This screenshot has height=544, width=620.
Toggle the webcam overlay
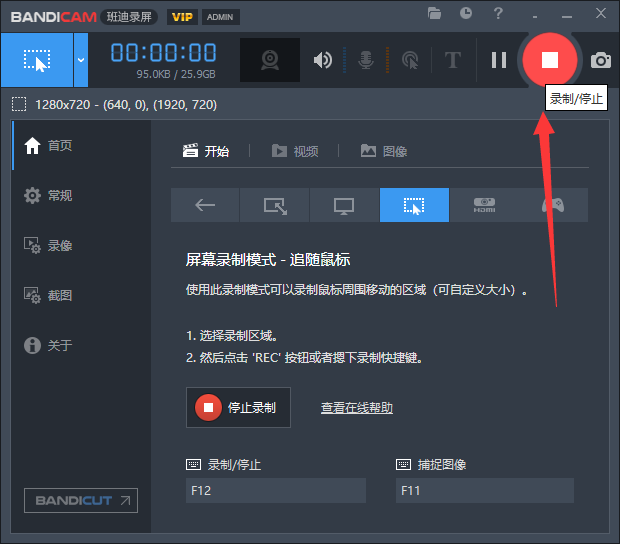point(270,60)
